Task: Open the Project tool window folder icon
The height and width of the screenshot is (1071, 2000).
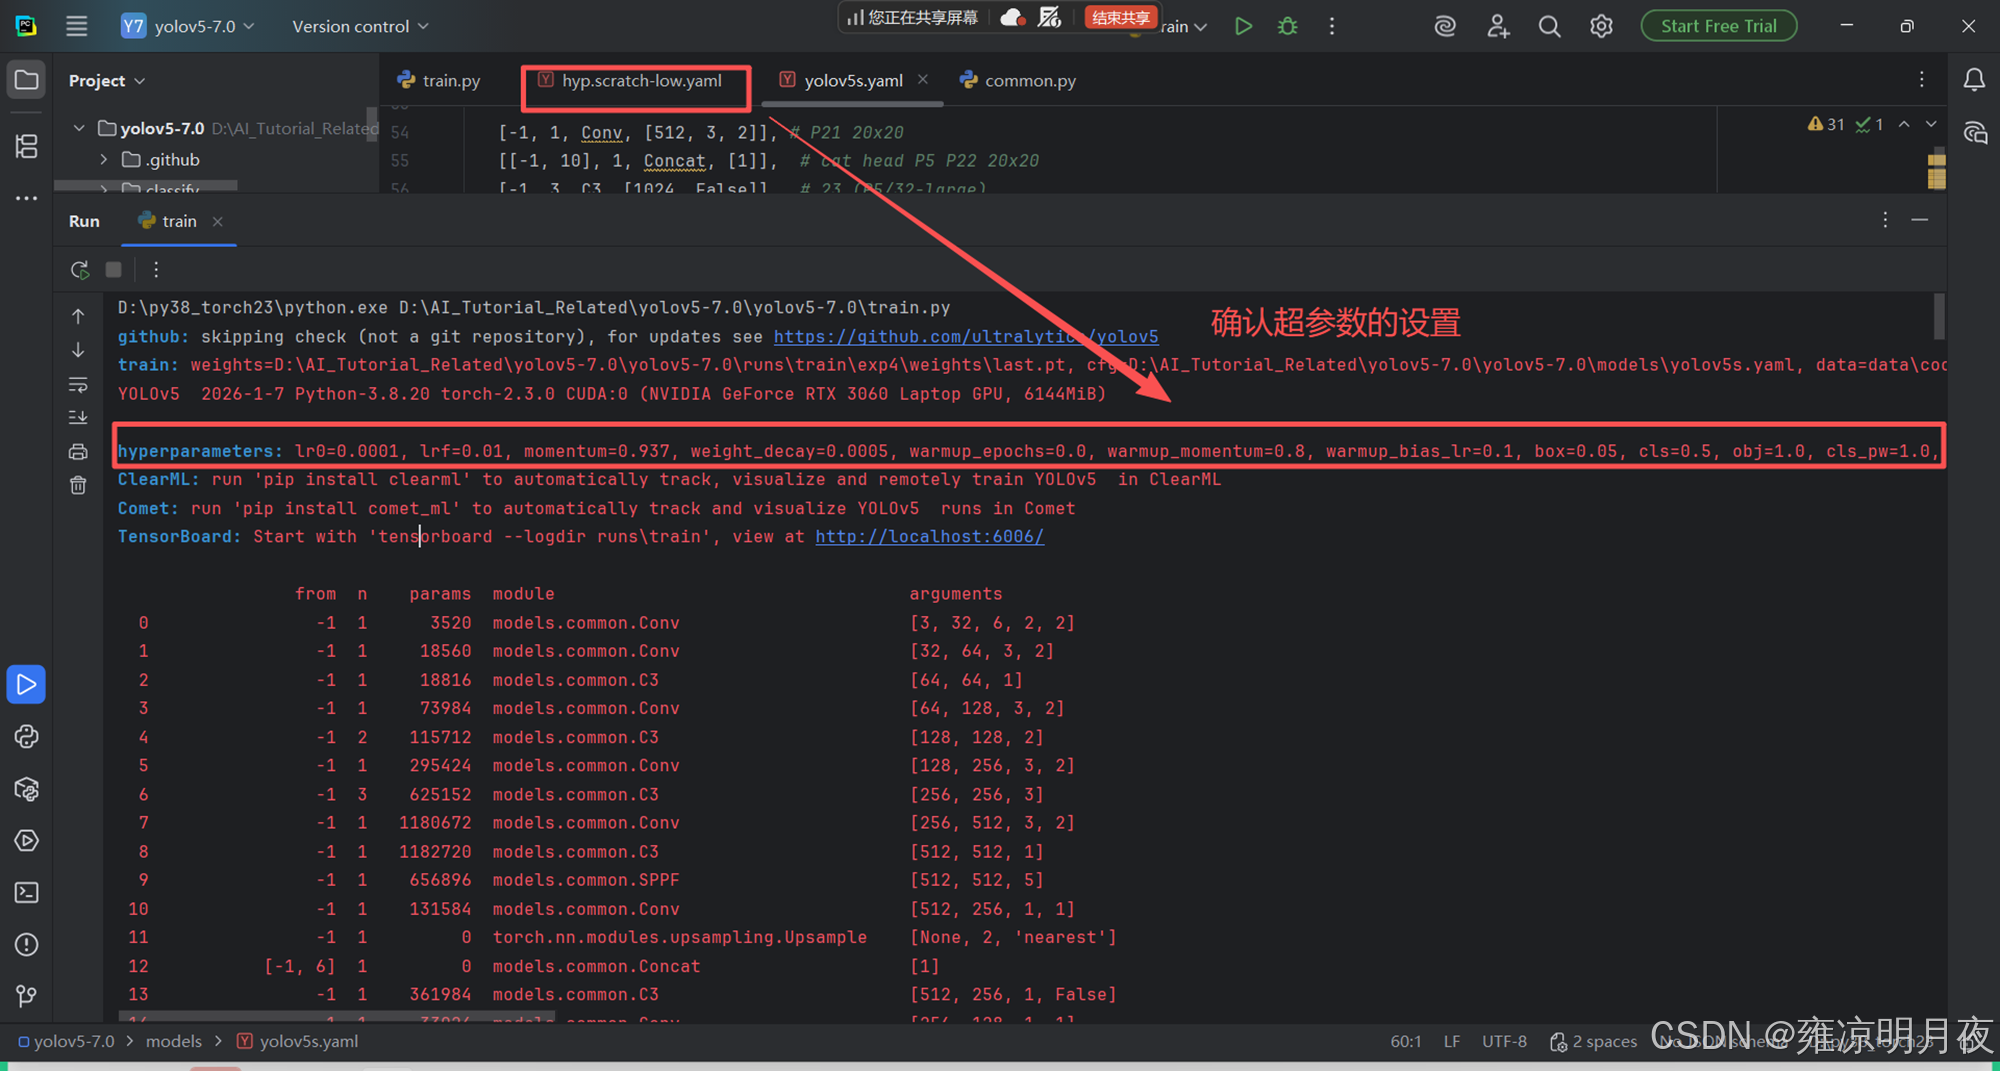Action: 27,80
